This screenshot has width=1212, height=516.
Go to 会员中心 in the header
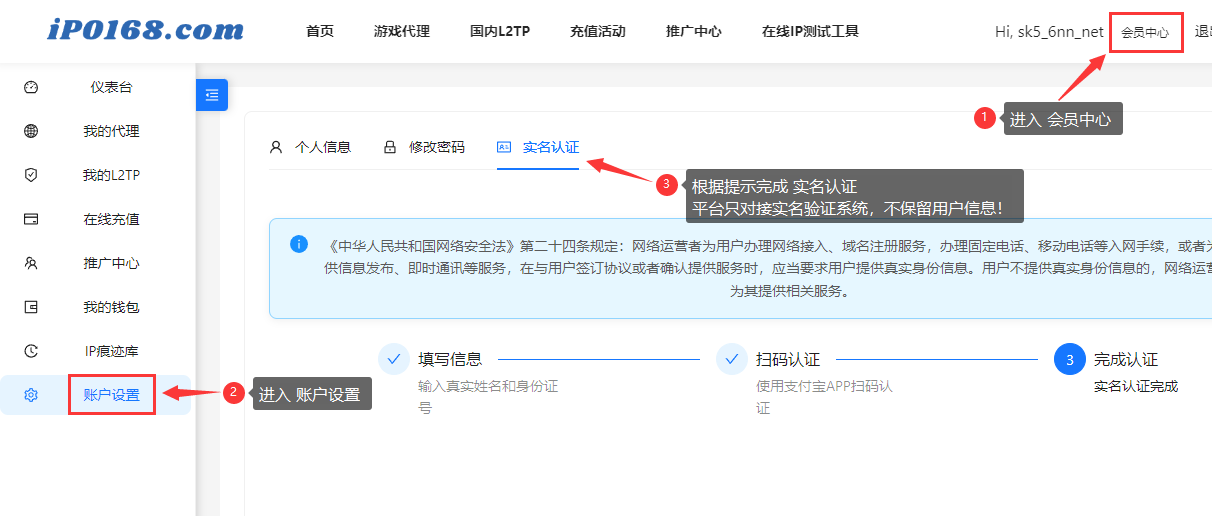[1145, 32]
